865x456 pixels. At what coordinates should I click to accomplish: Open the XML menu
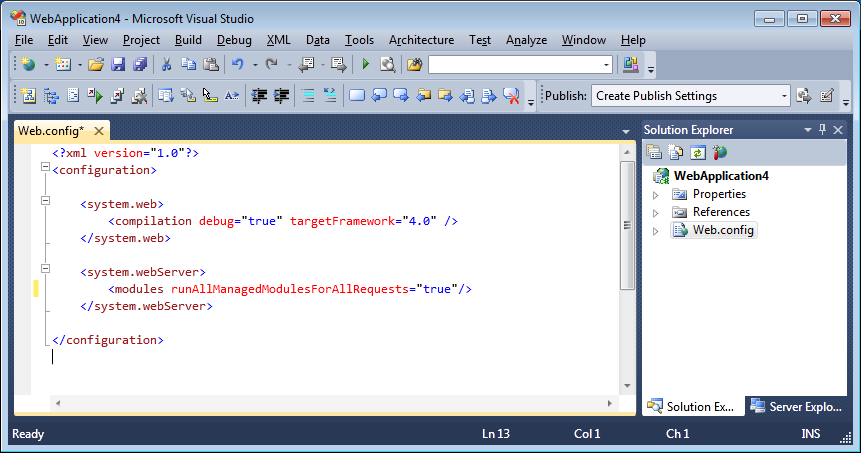278,40
